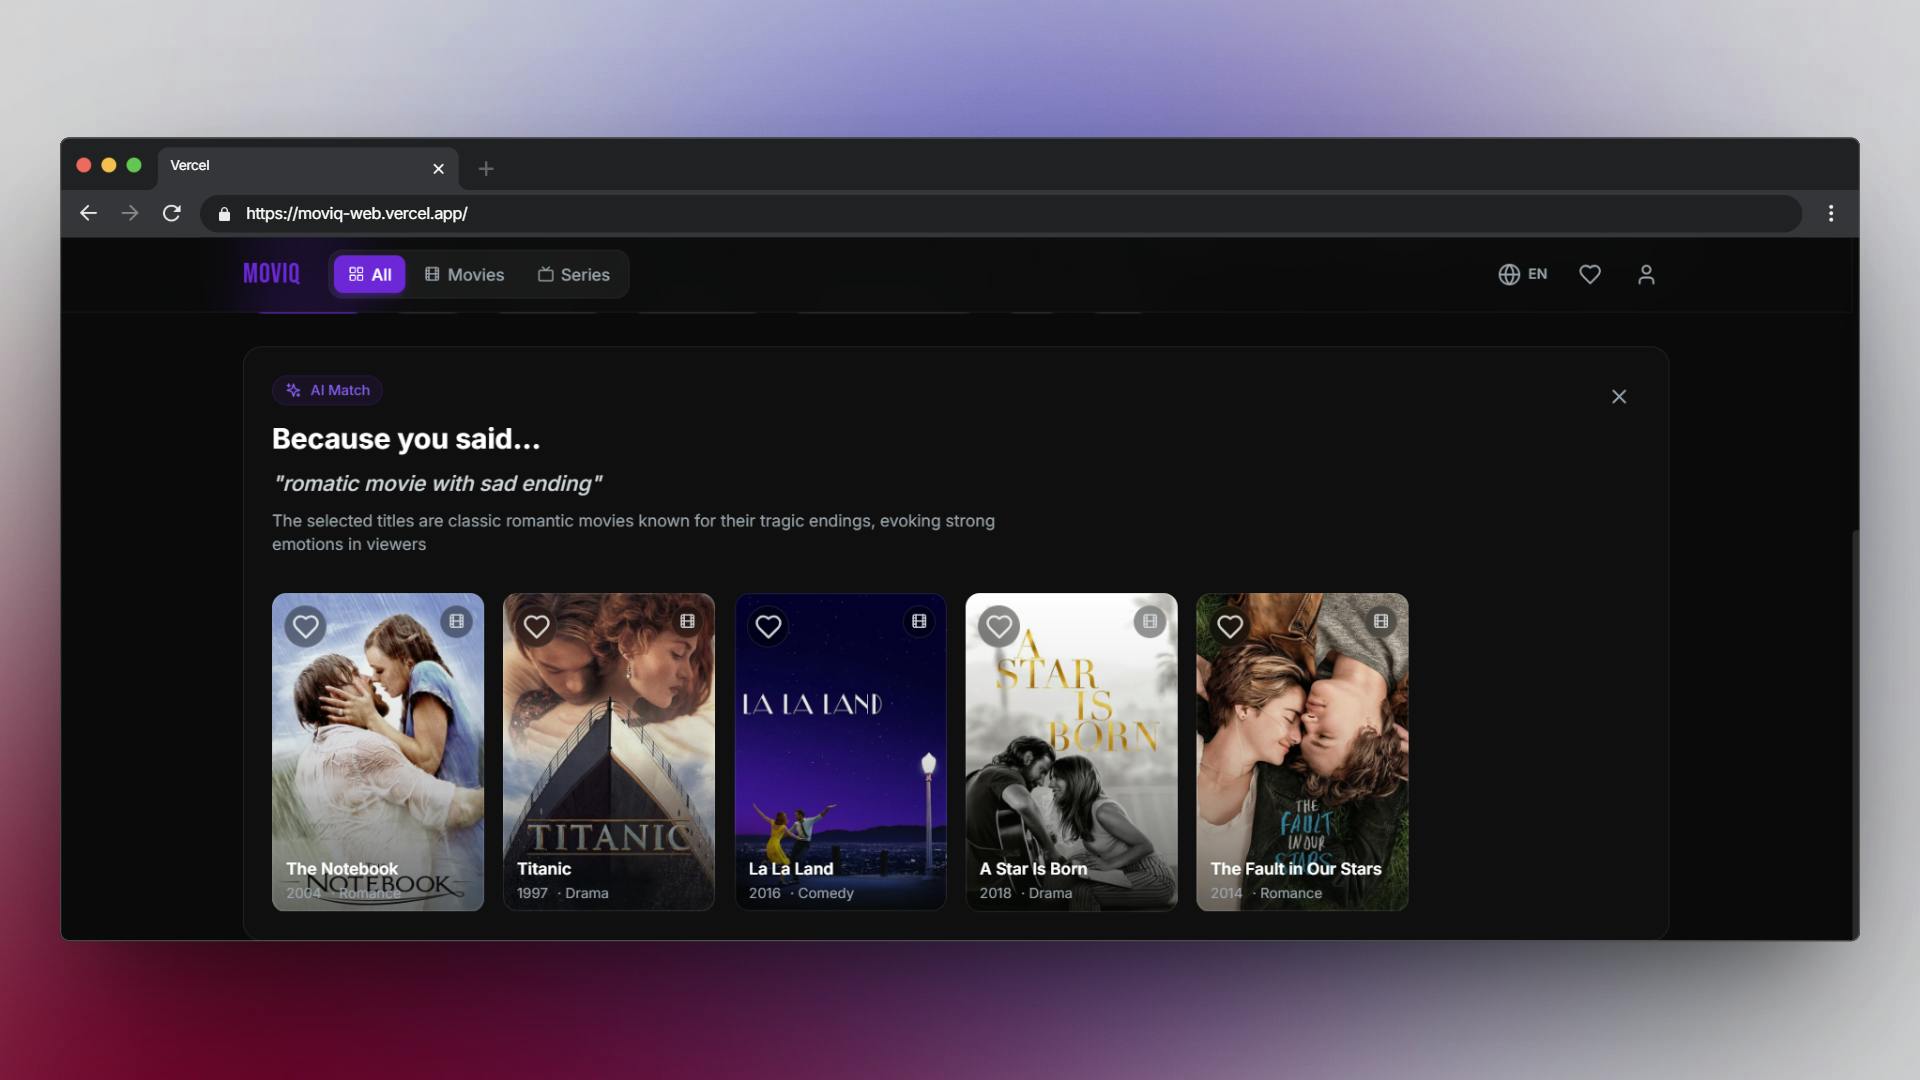Switch to the Series tab

point(573,274)
